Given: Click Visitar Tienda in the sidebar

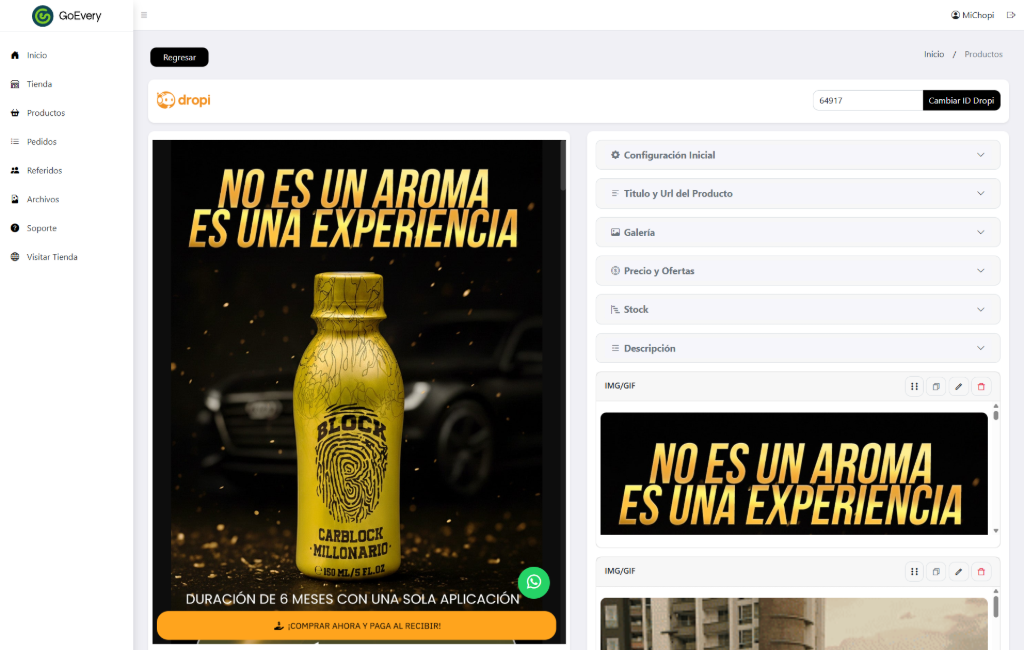Looking at the screenshot, I should click(x=52, y=257).
